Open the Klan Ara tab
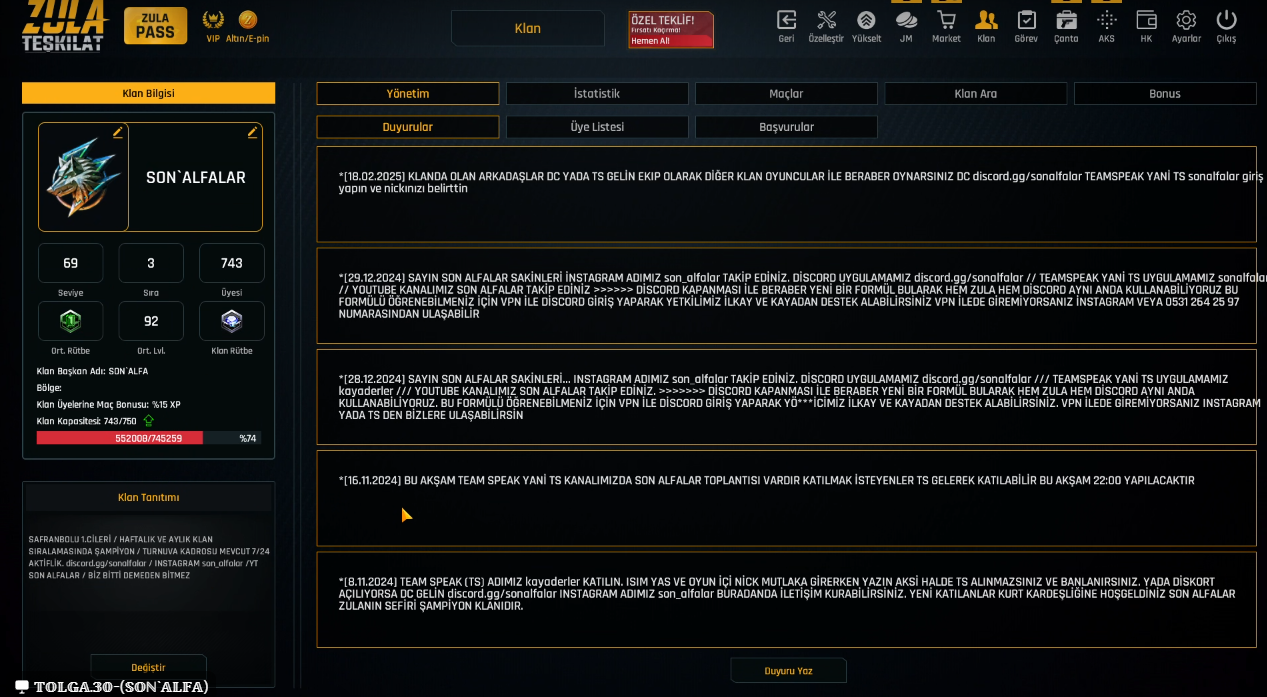The width and height of the screenshot is (1267, 697). (975, 94)
